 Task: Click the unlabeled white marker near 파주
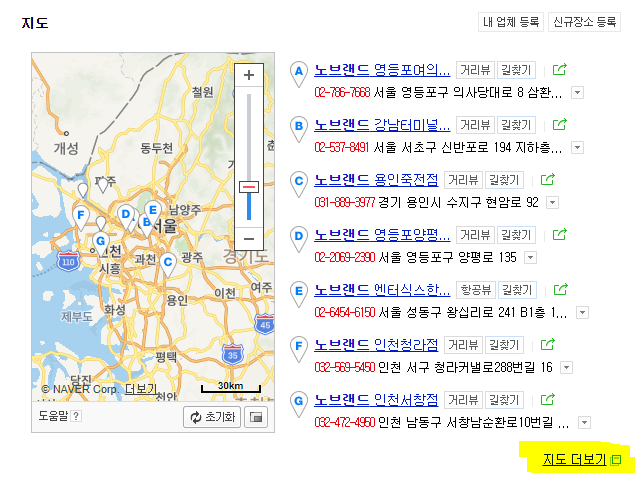coord(103,184)
